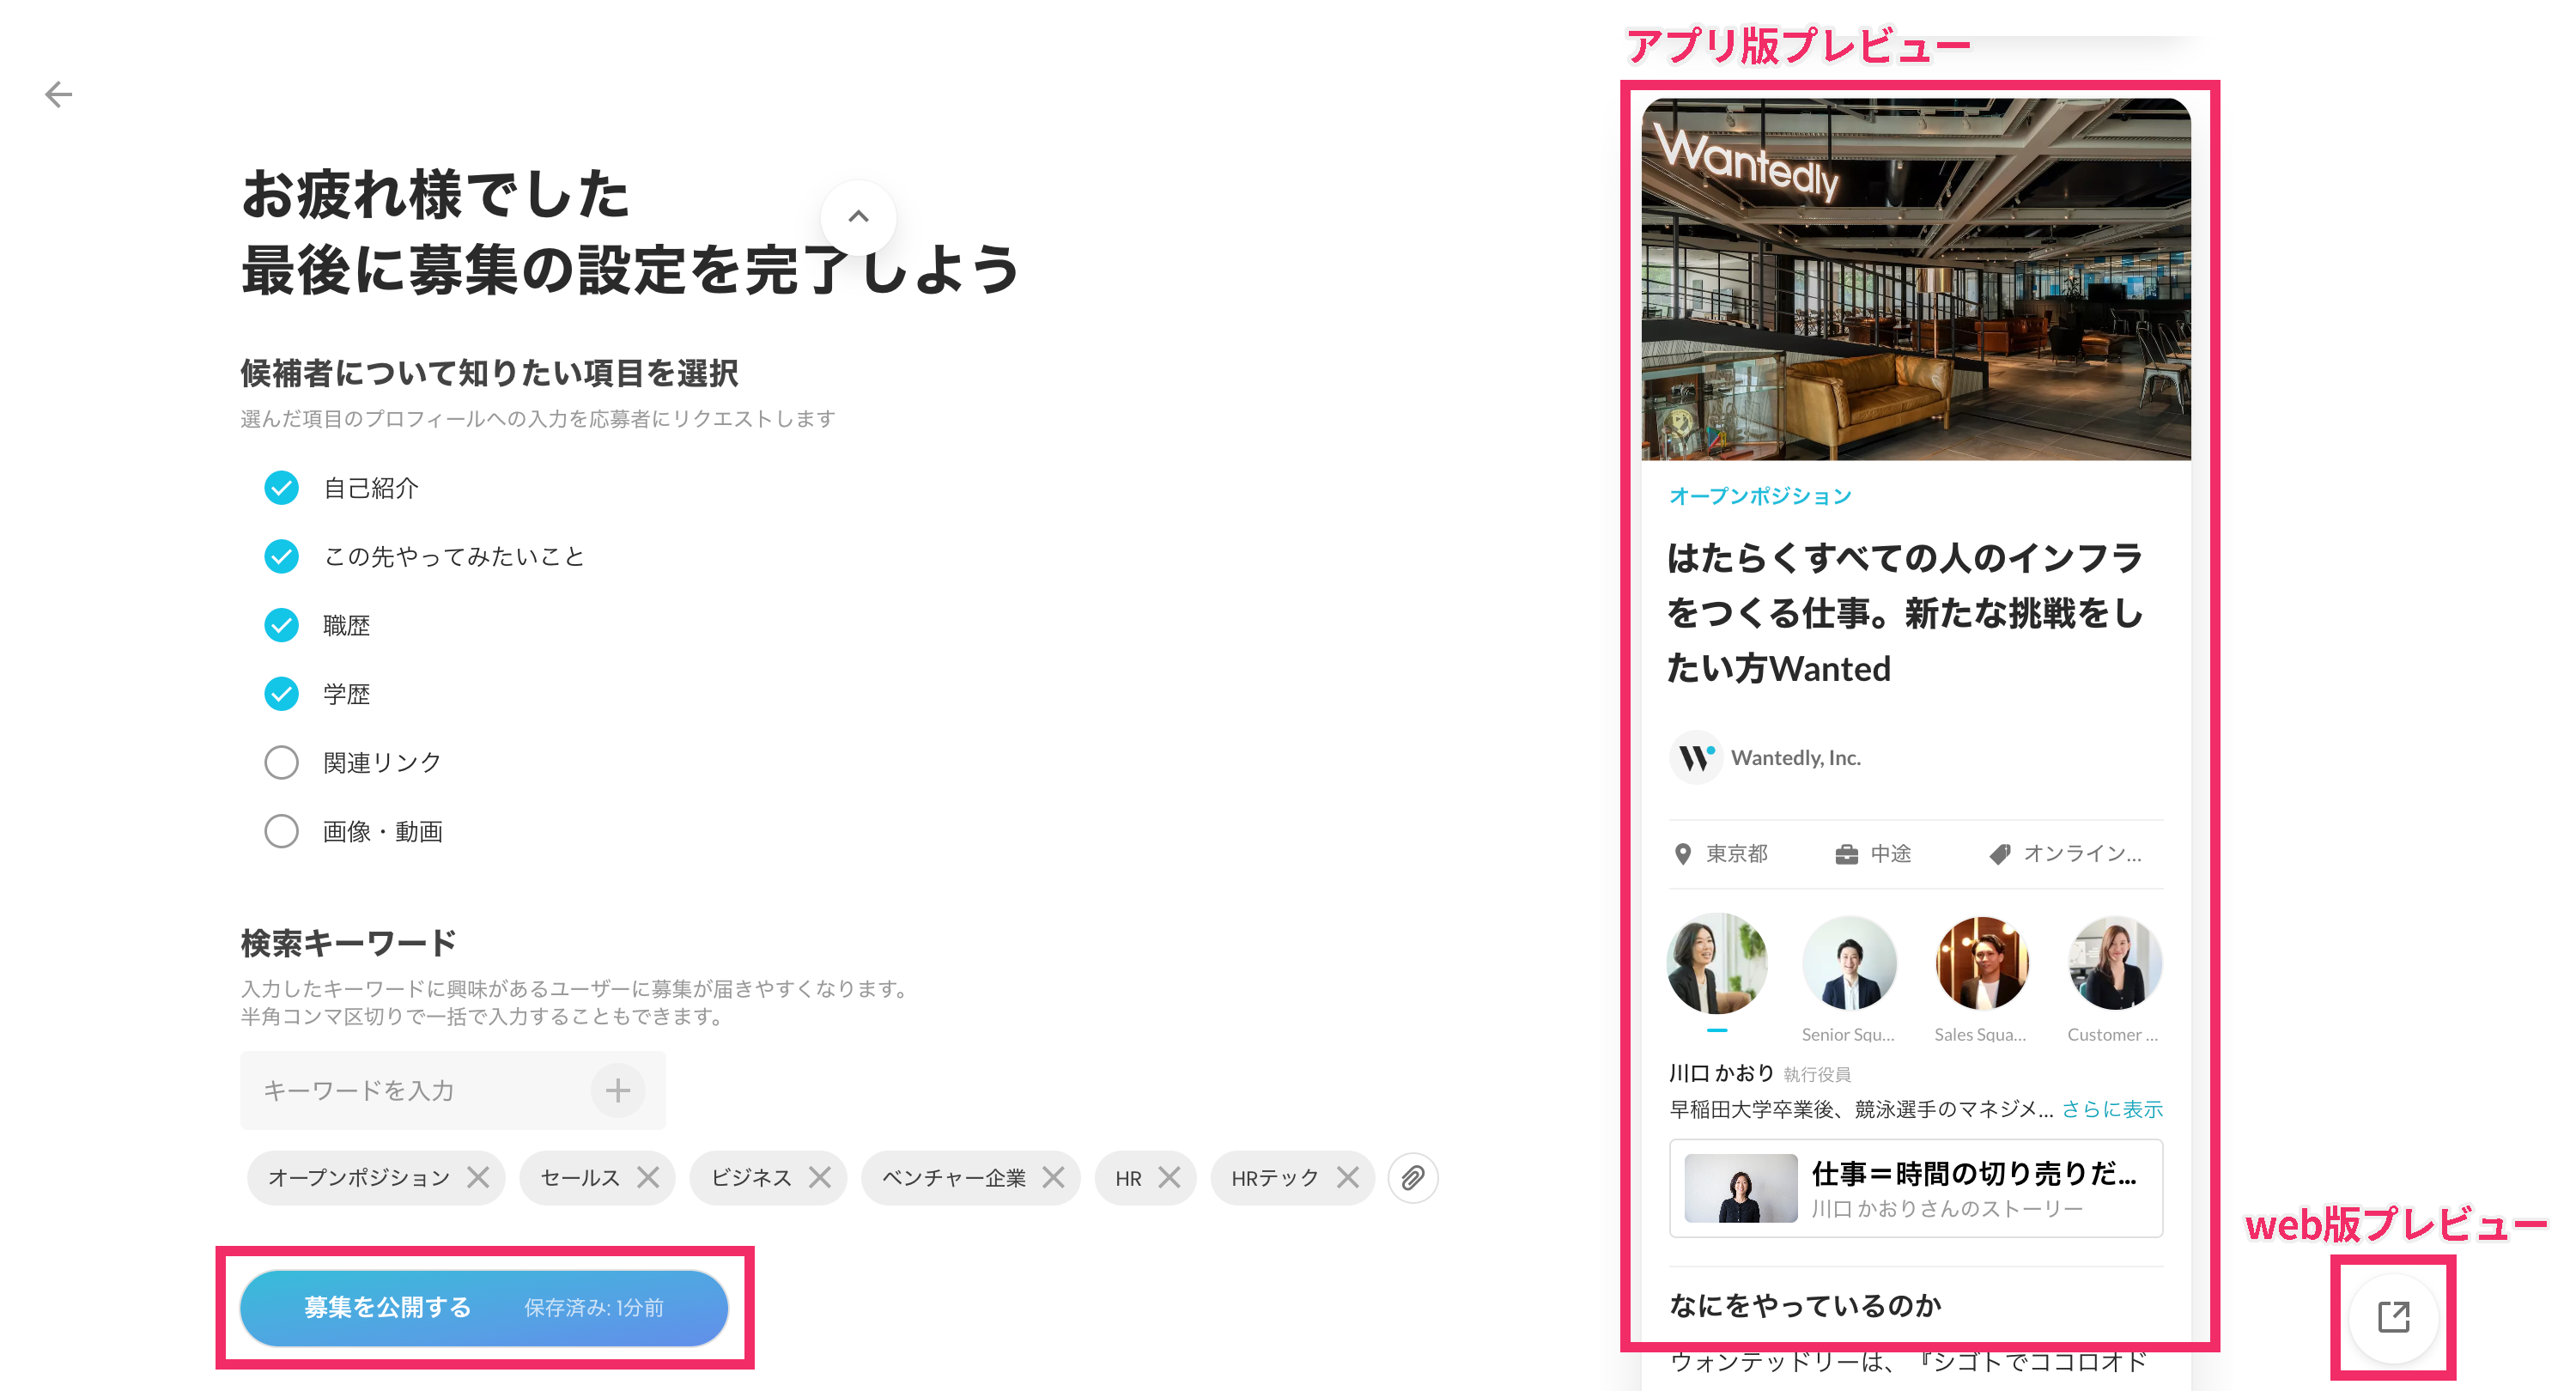Remove the HR keyword tag

1169,1177
